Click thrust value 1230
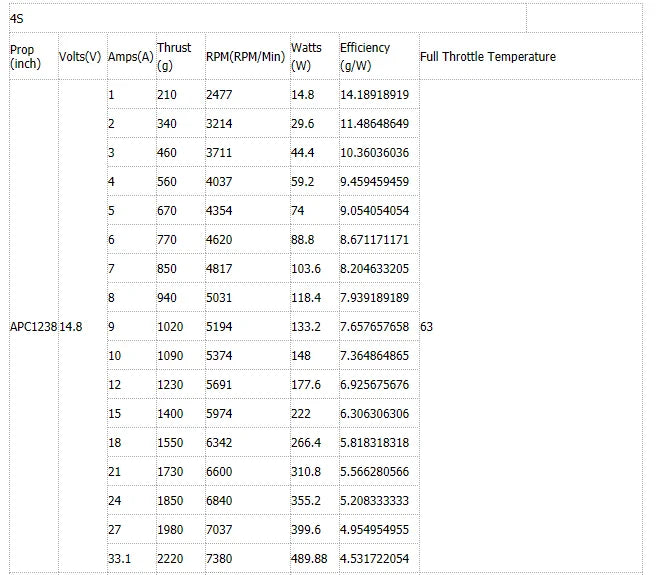The width and height of the screenshot is (656, 575). (170, 384)
